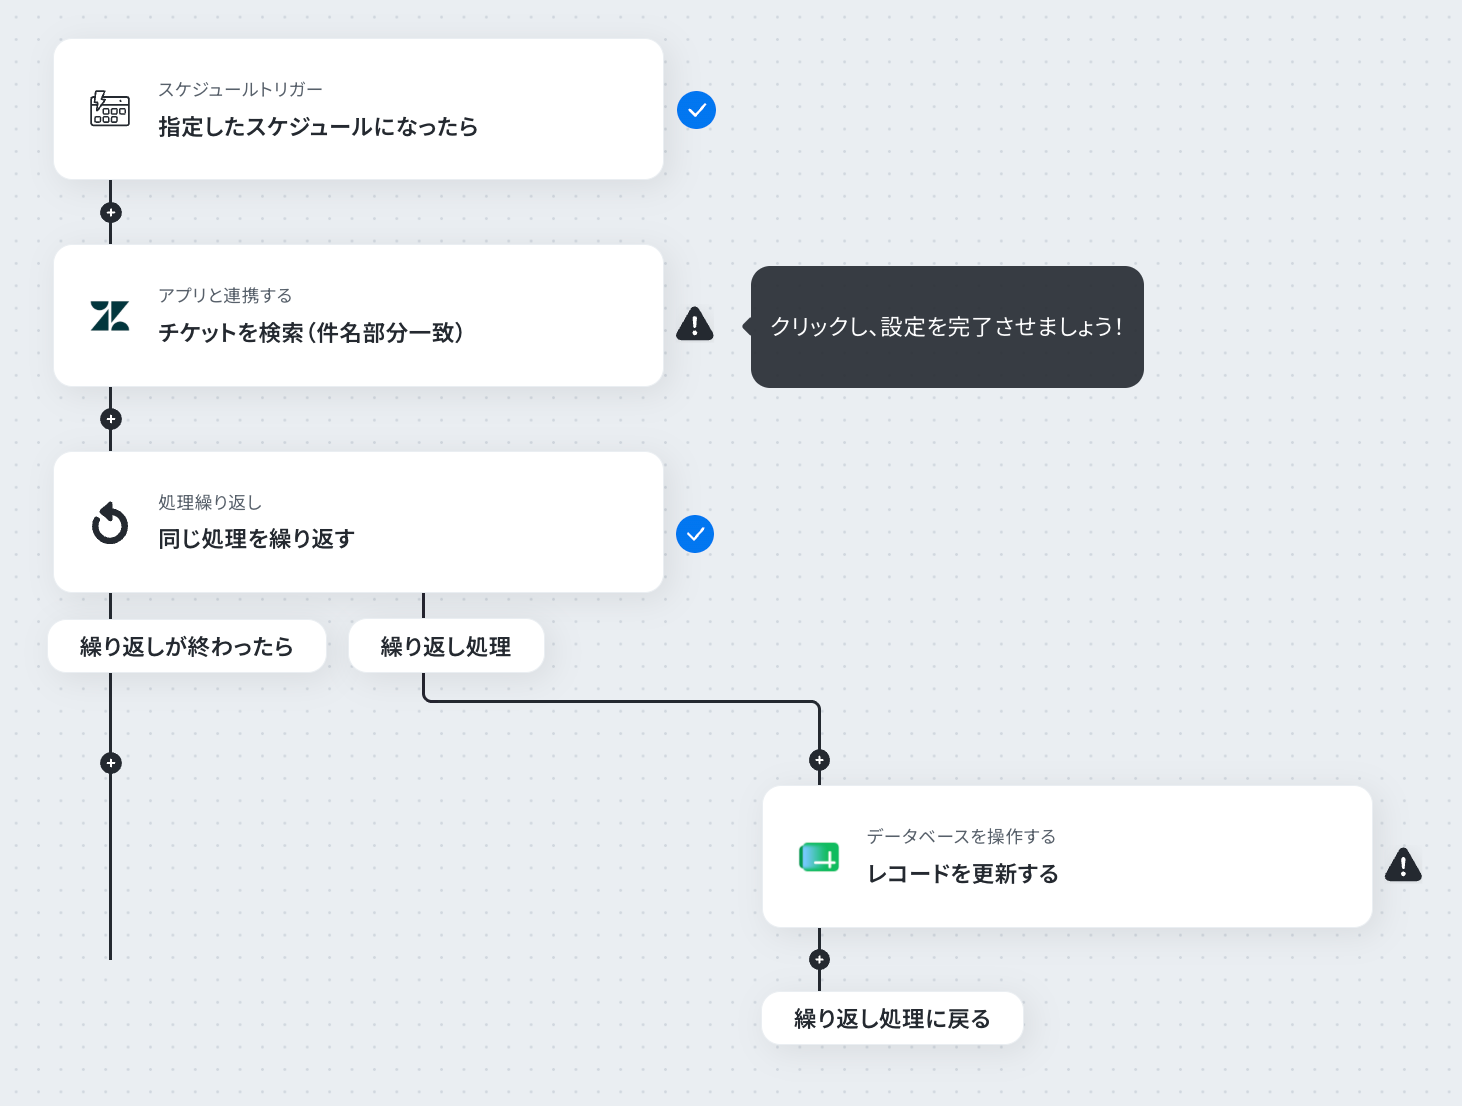Add step below the schedule trigger card
The height and width of the screenshot is (1106, 1462).
tap(111, 213)
